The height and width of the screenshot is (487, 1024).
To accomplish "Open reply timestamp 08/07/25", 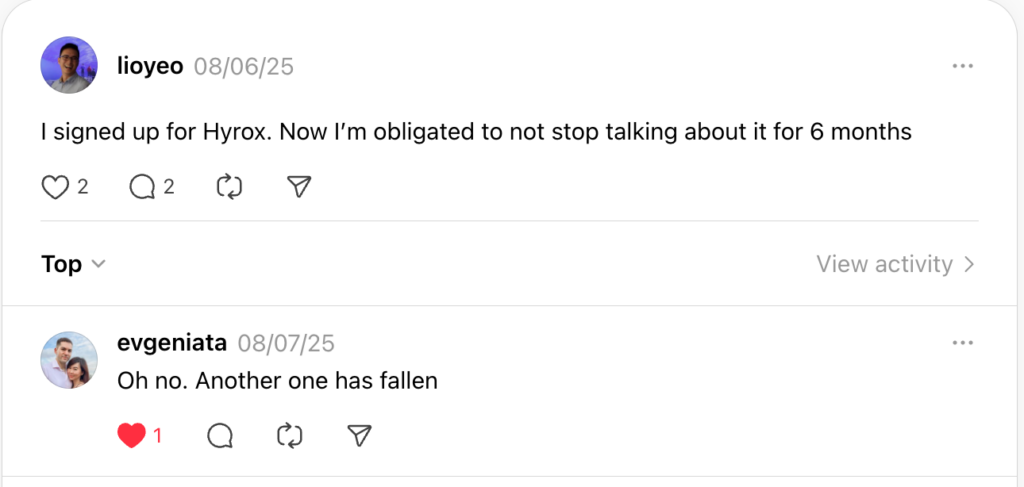I will pyautogui.click(x=286, y=343).
